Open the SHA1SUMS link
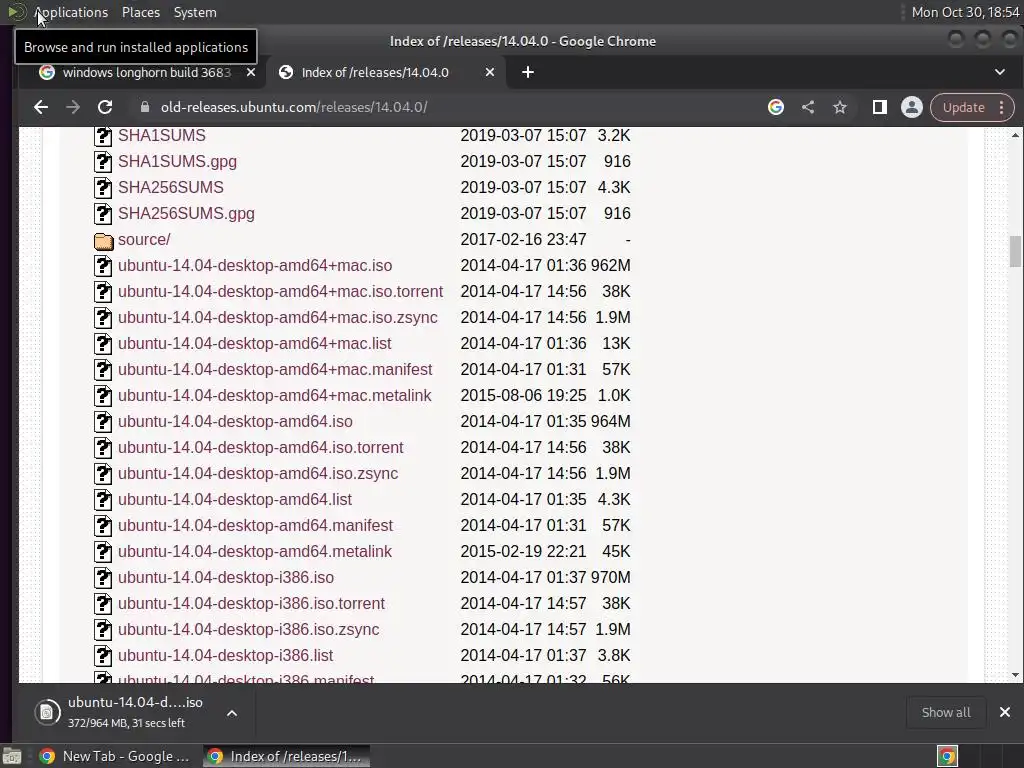This screenshot has height=768, width=1024. tap(161, 135)
